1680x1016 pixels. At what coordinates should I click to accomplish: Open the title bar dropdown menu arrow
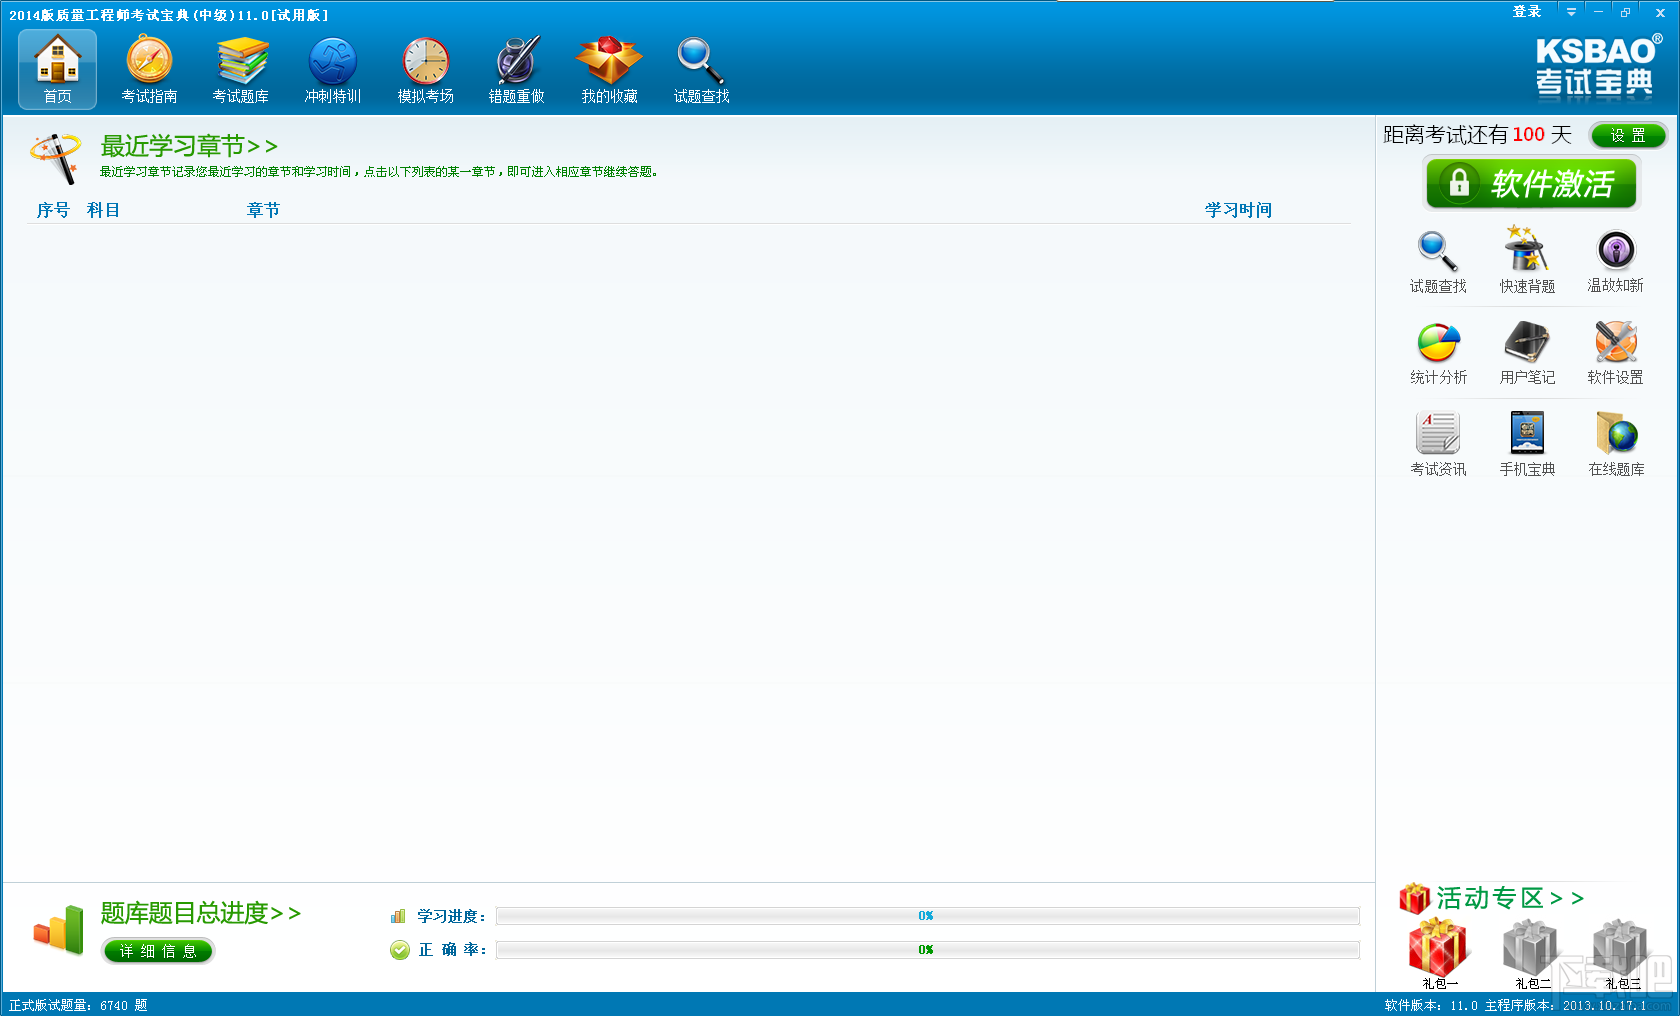click(x=1571, y=13)
